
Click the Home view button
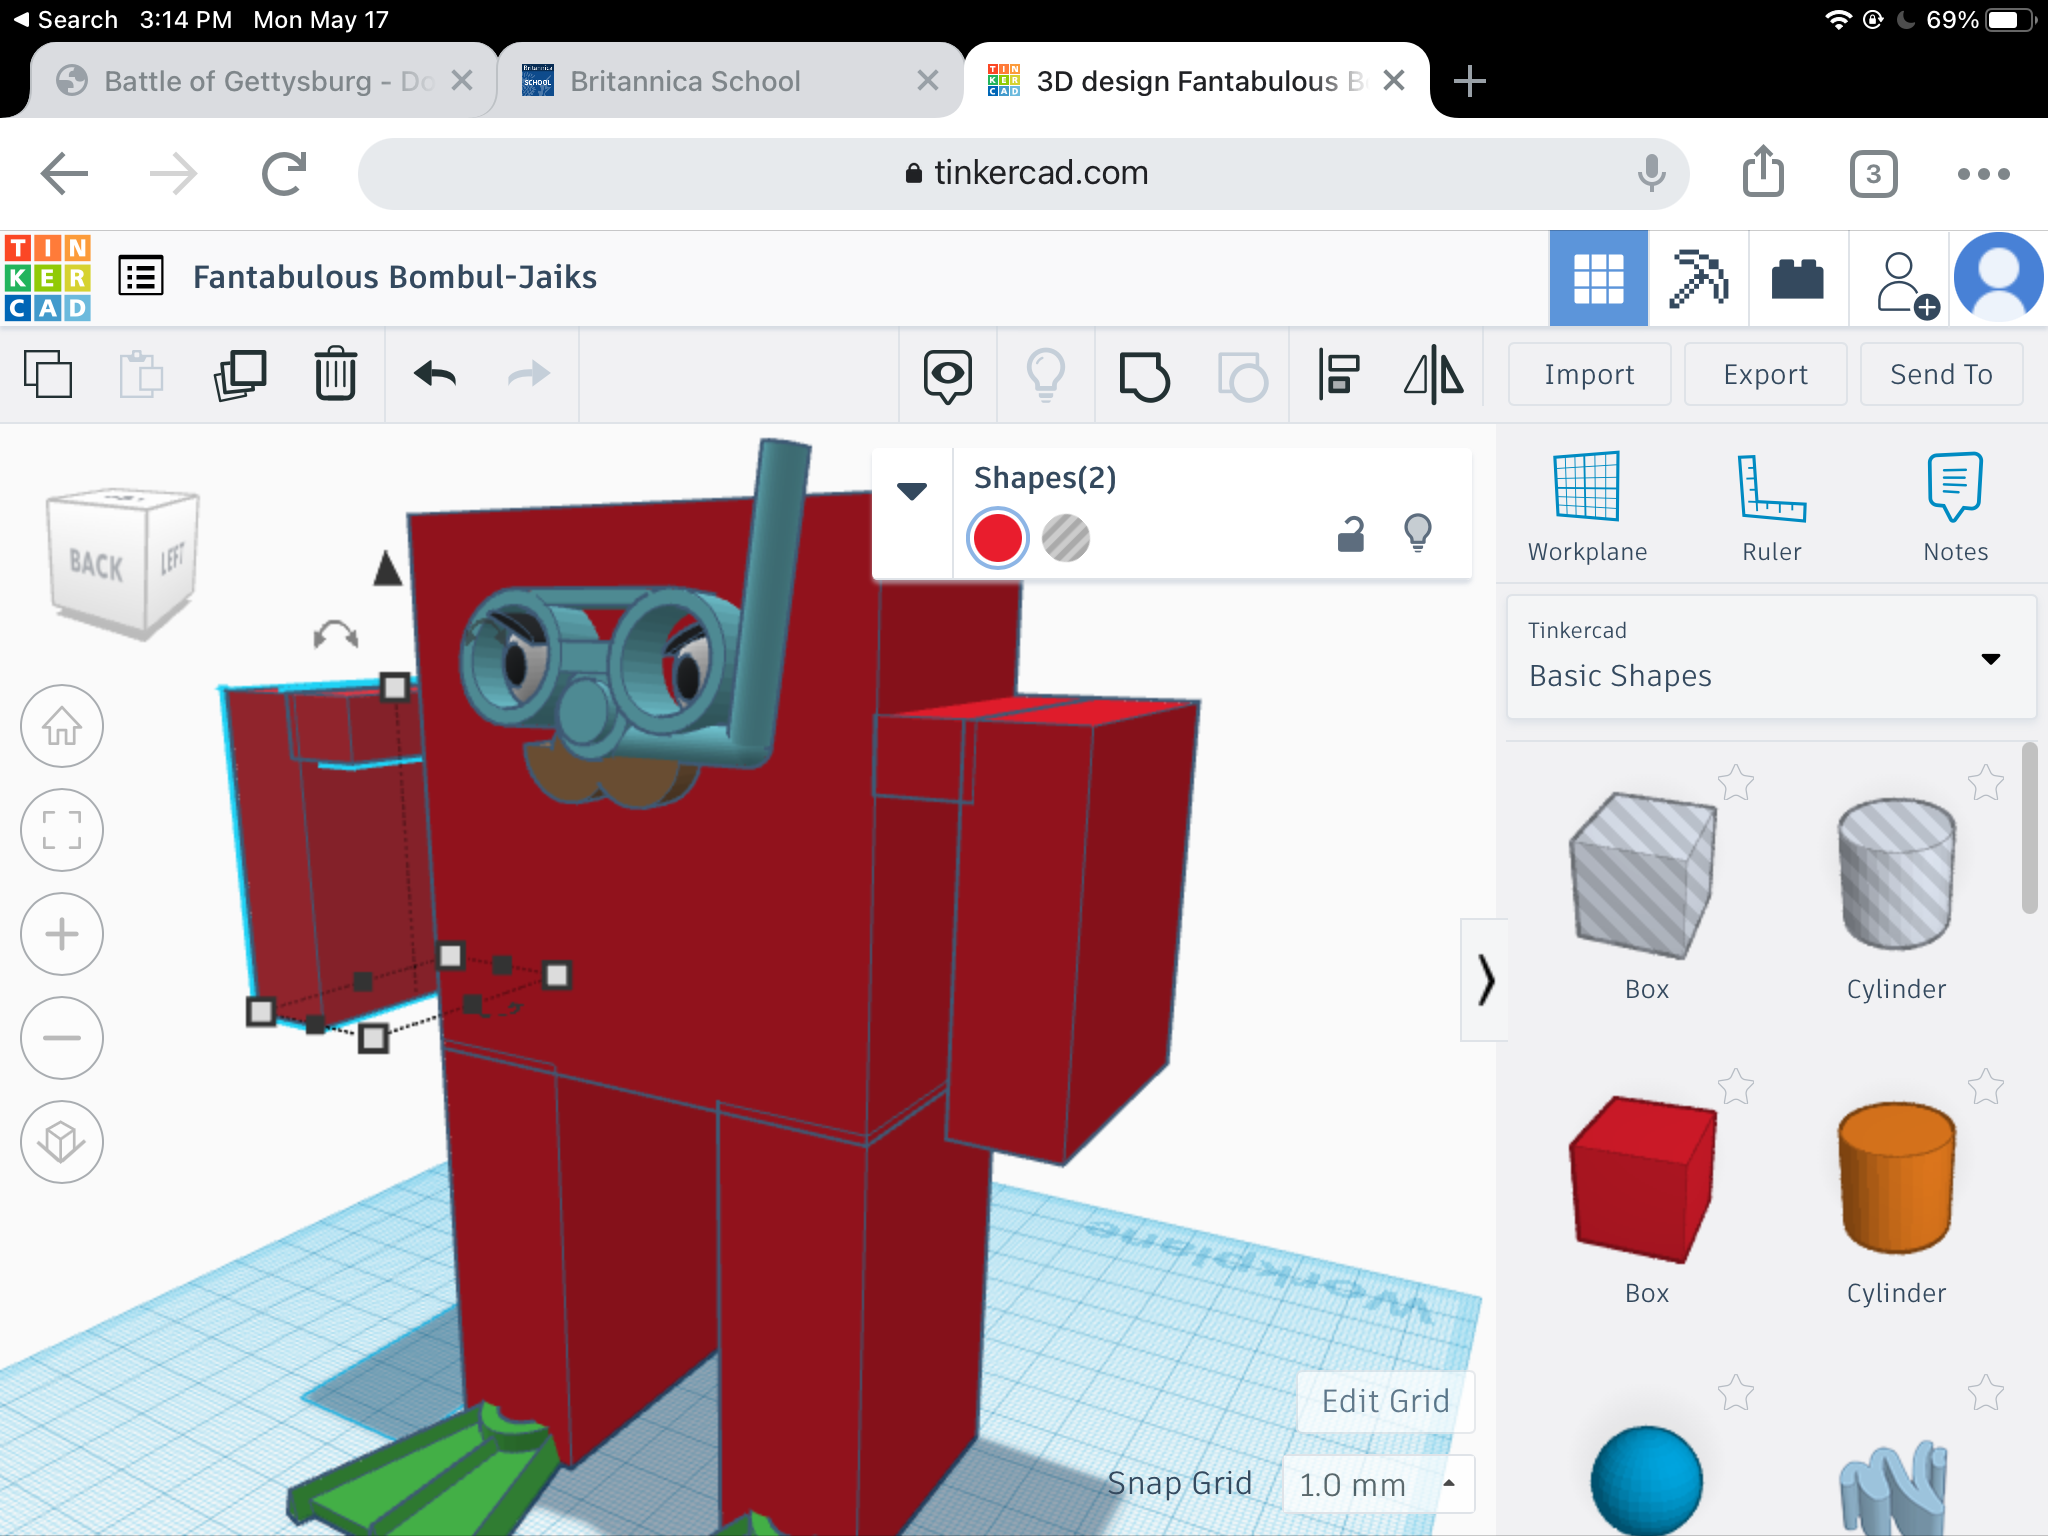click(x=62, y=726)
